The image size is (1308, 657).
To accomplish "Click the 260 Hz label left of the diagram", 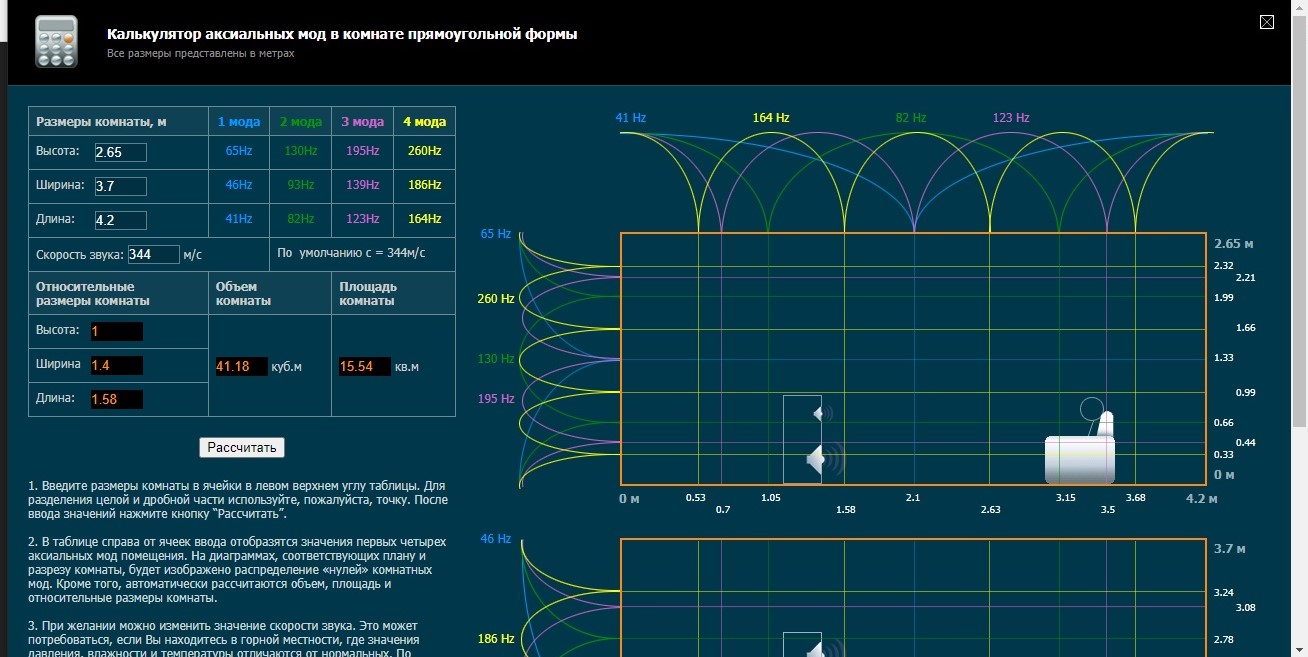I will [496, 299].
